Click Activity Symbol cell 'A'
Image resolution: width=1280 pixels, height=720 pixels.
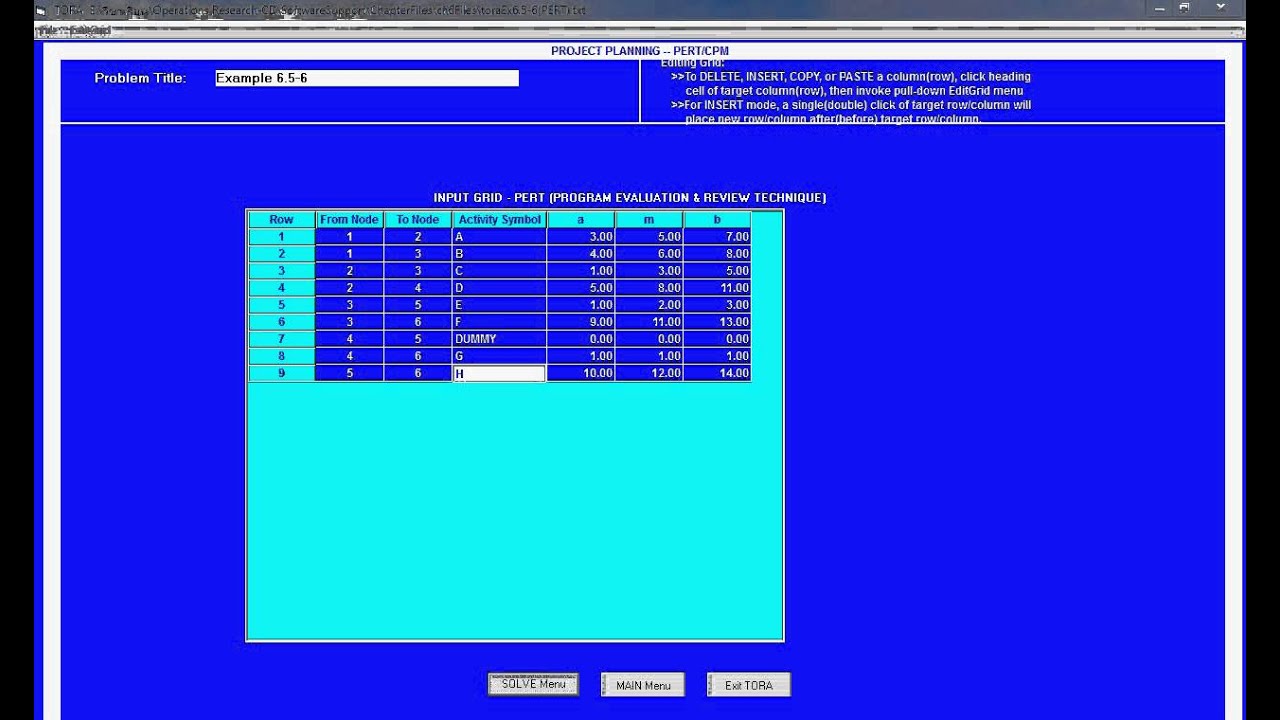499,237
